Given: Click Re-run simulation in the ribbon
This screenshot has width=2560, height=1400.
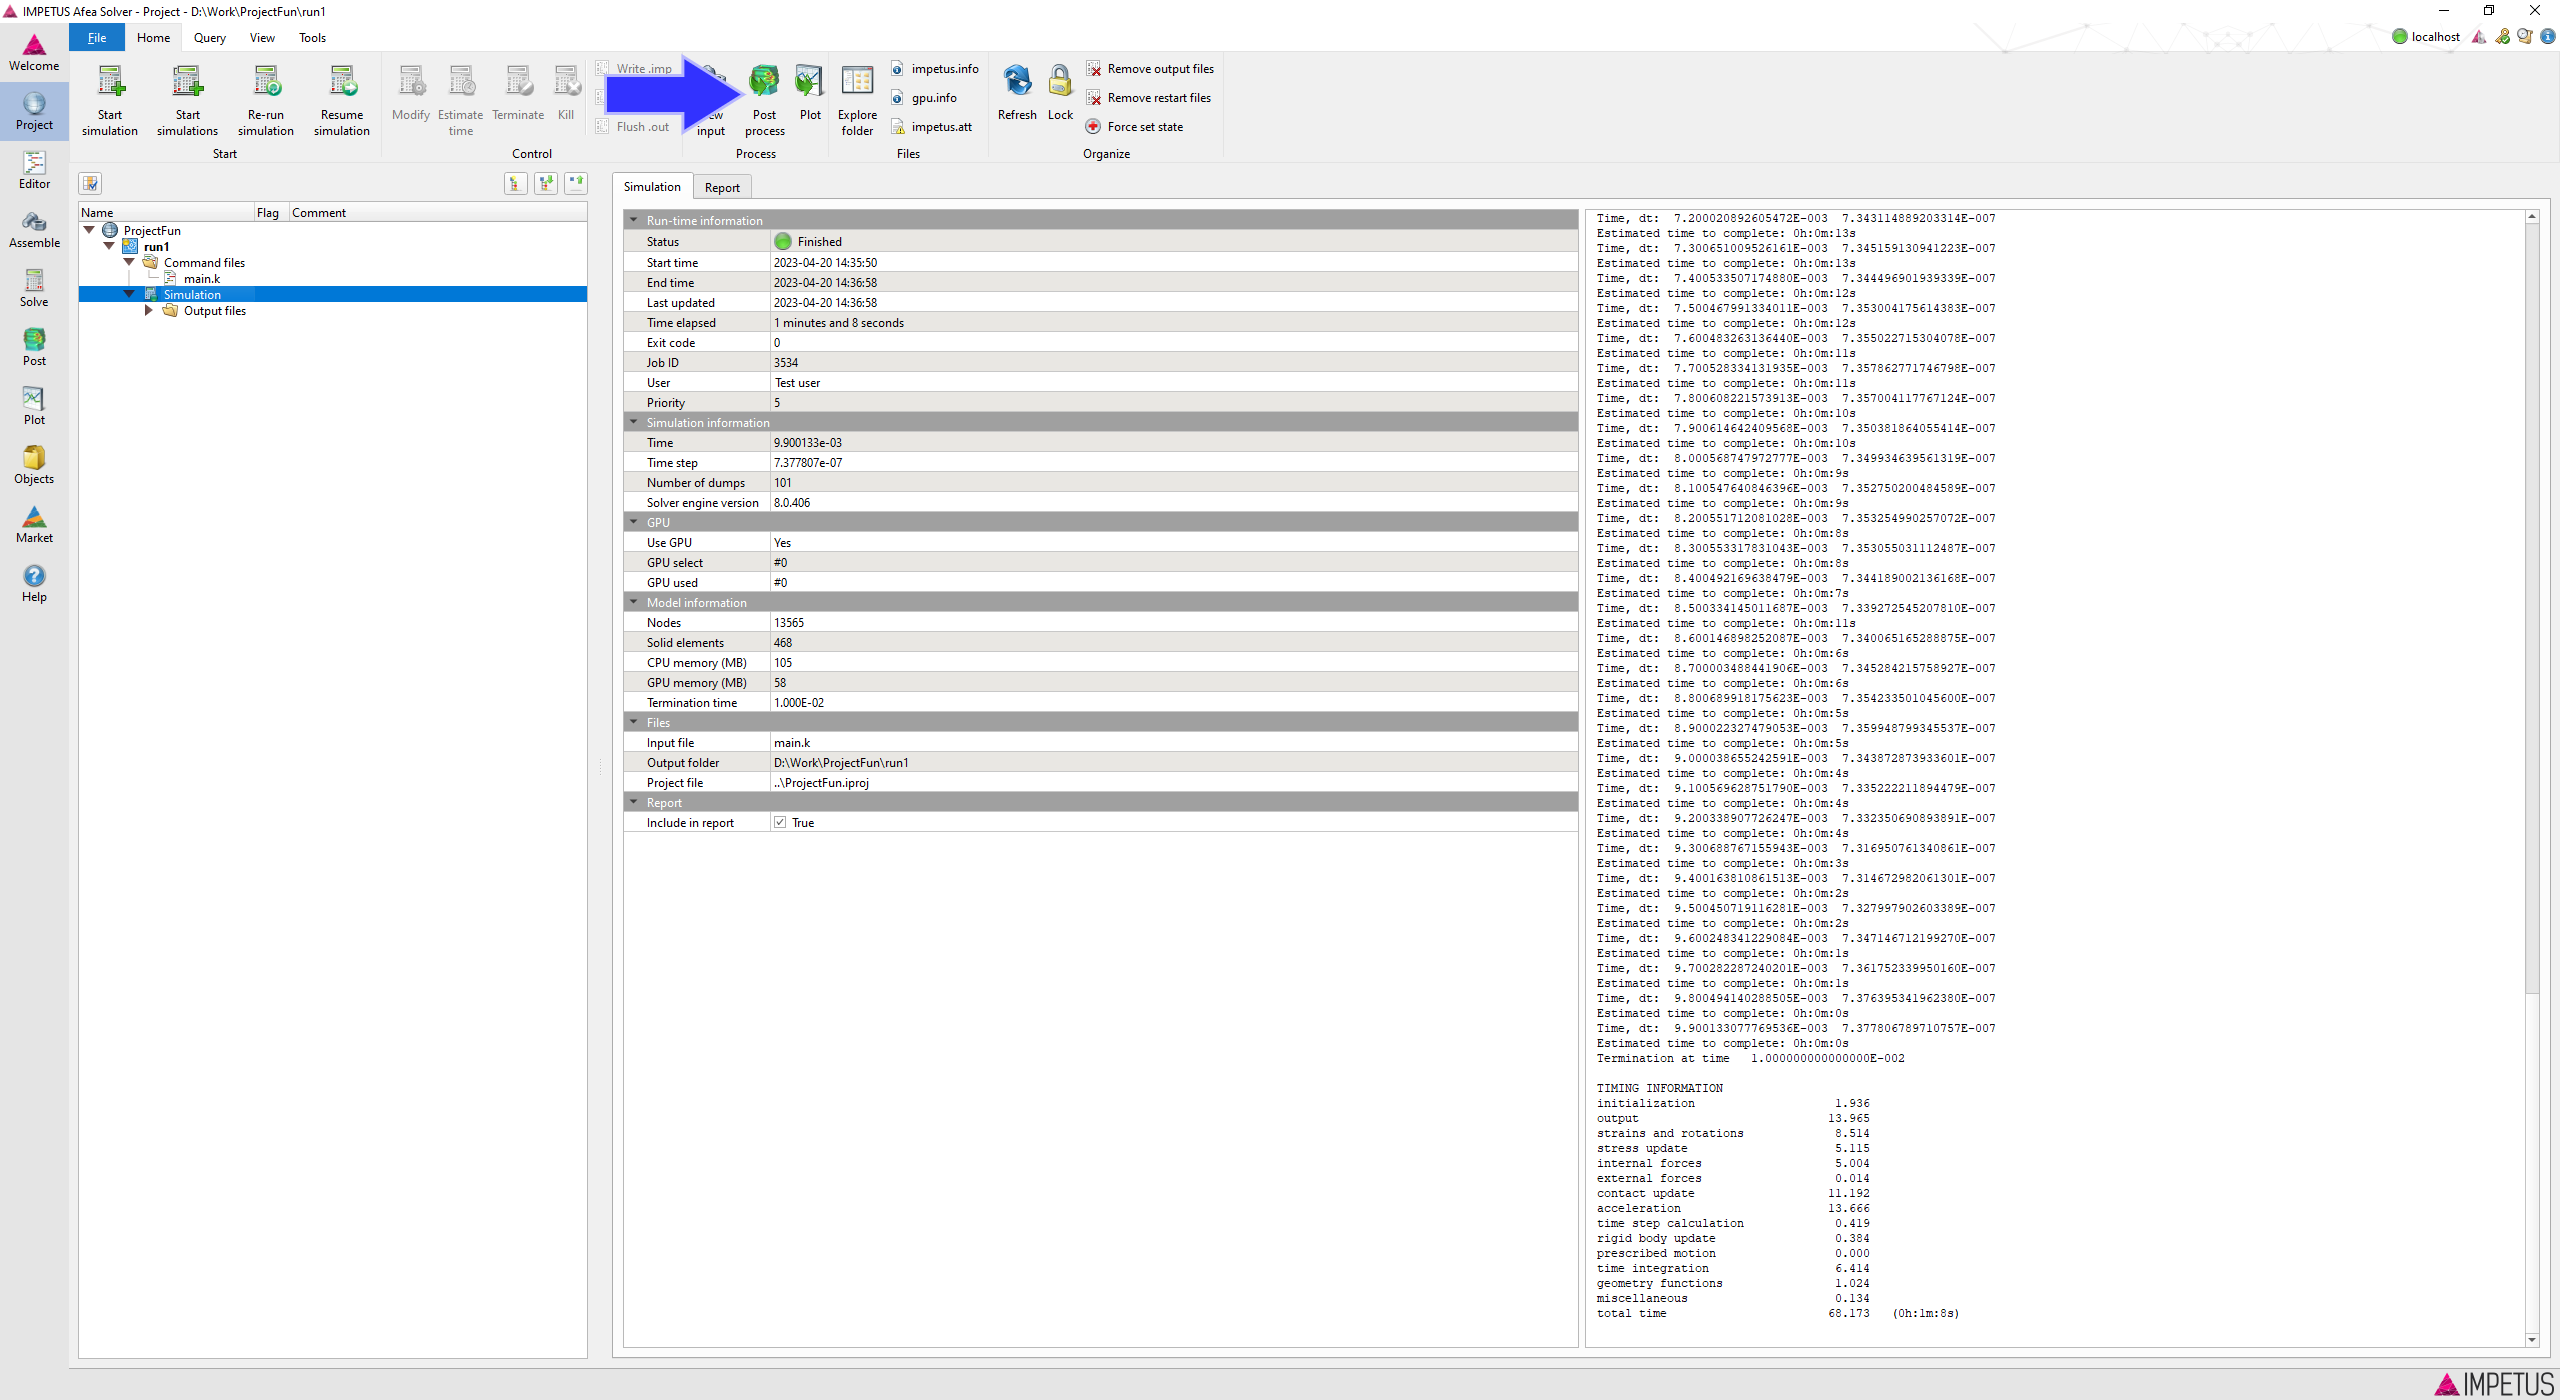Looking at the screenshot, I should (266, 100).
